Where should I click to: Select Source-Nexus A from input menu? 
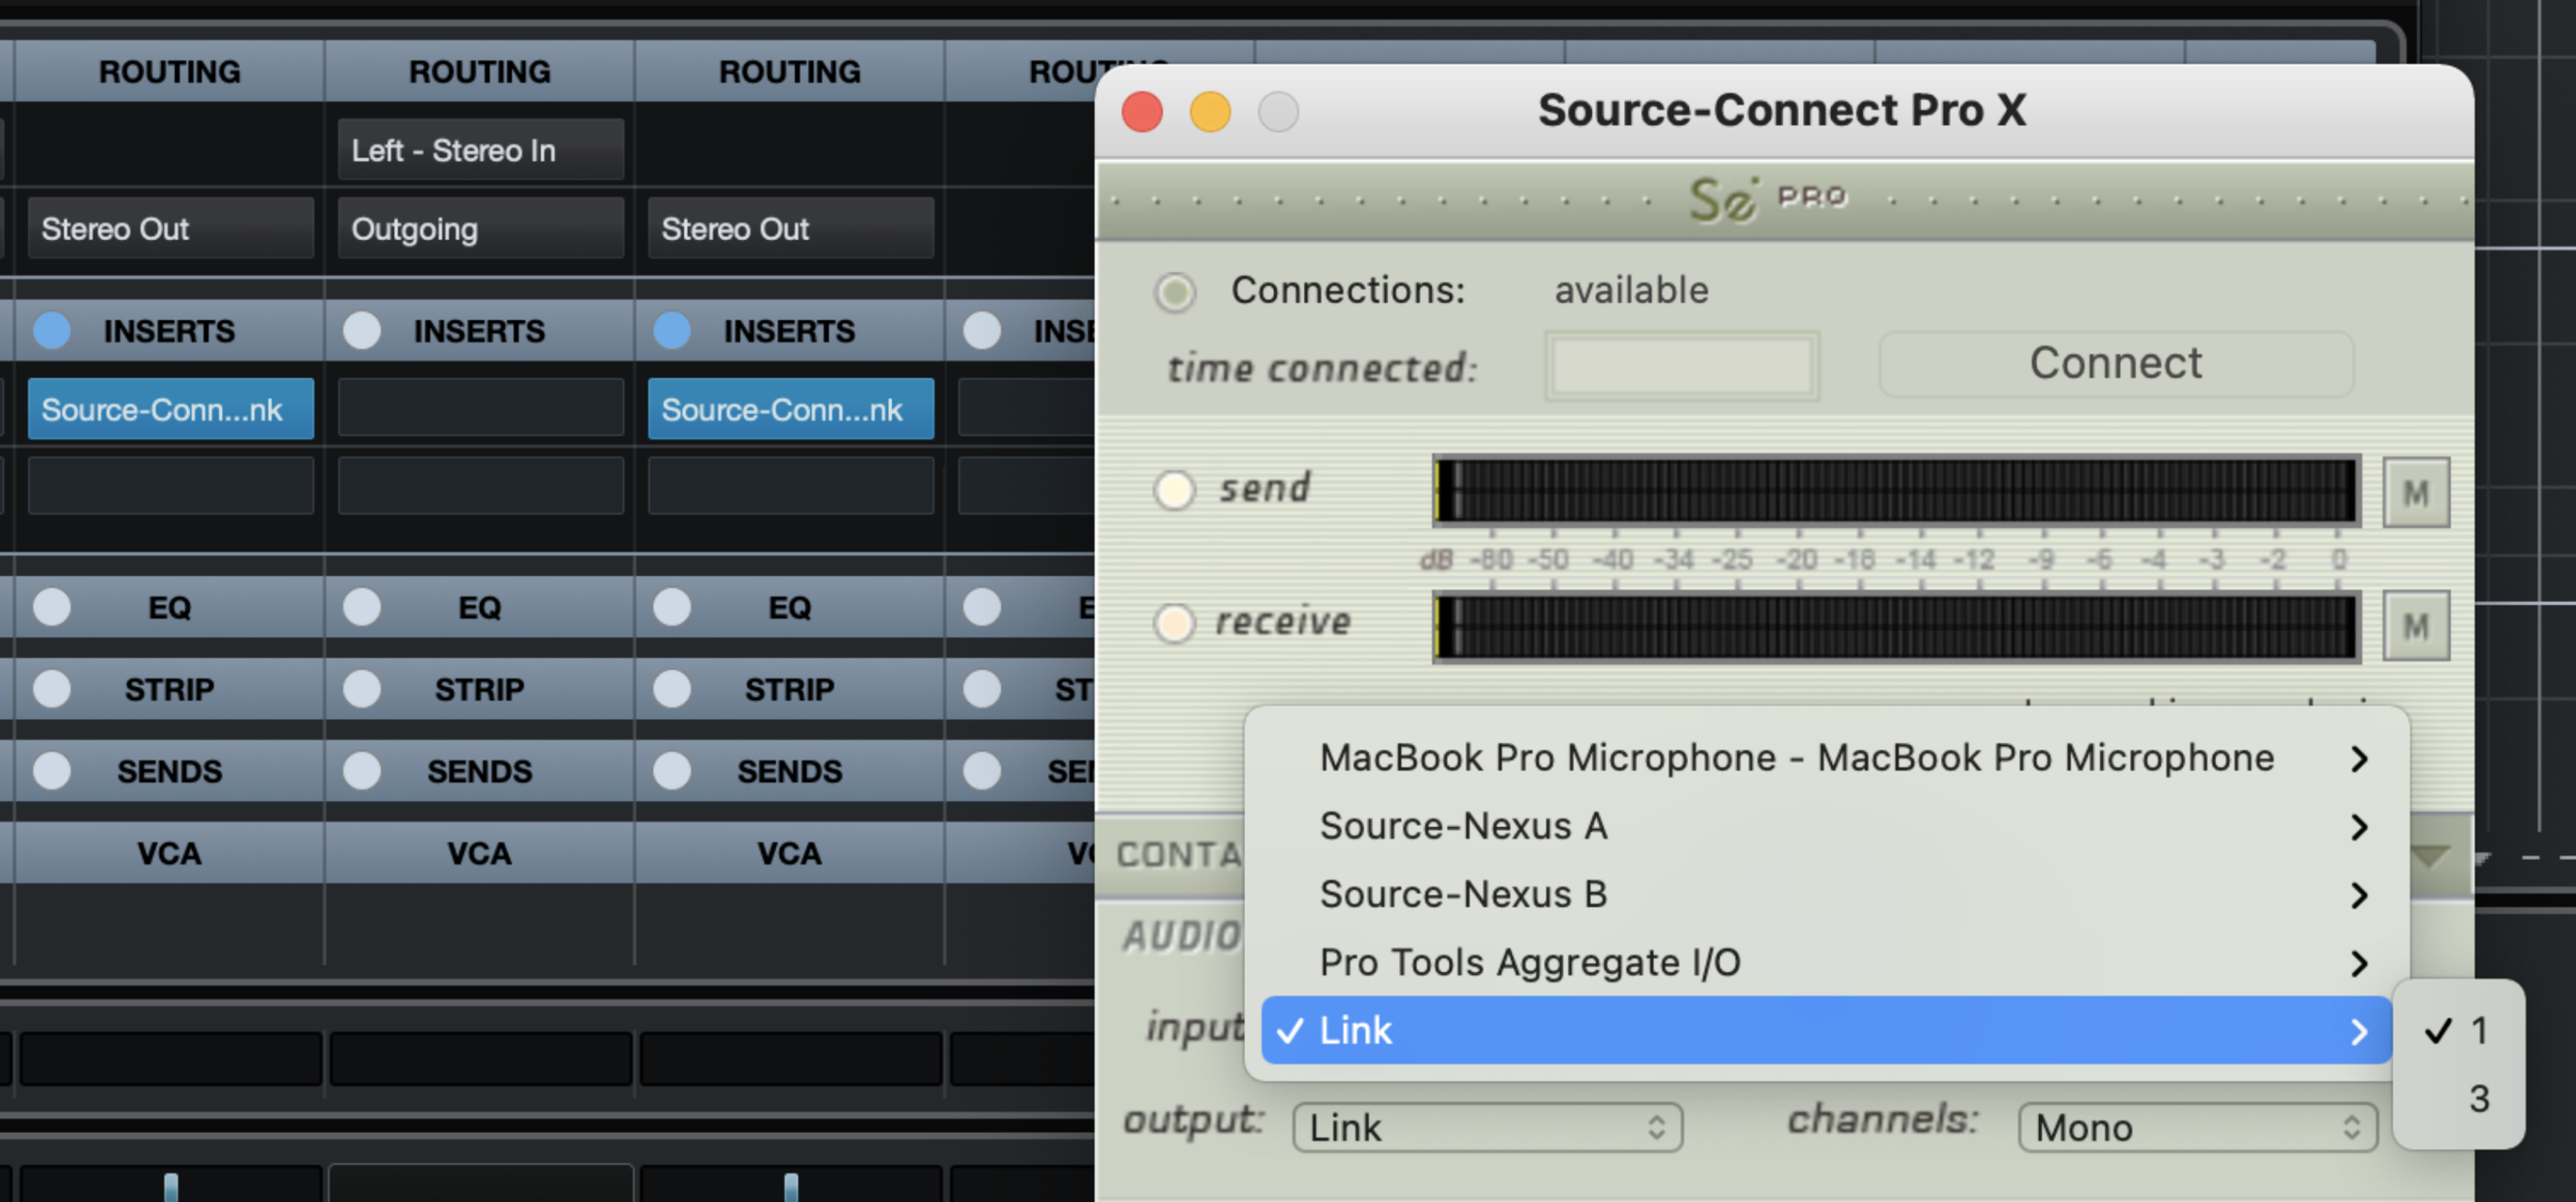coord(1464,826)
